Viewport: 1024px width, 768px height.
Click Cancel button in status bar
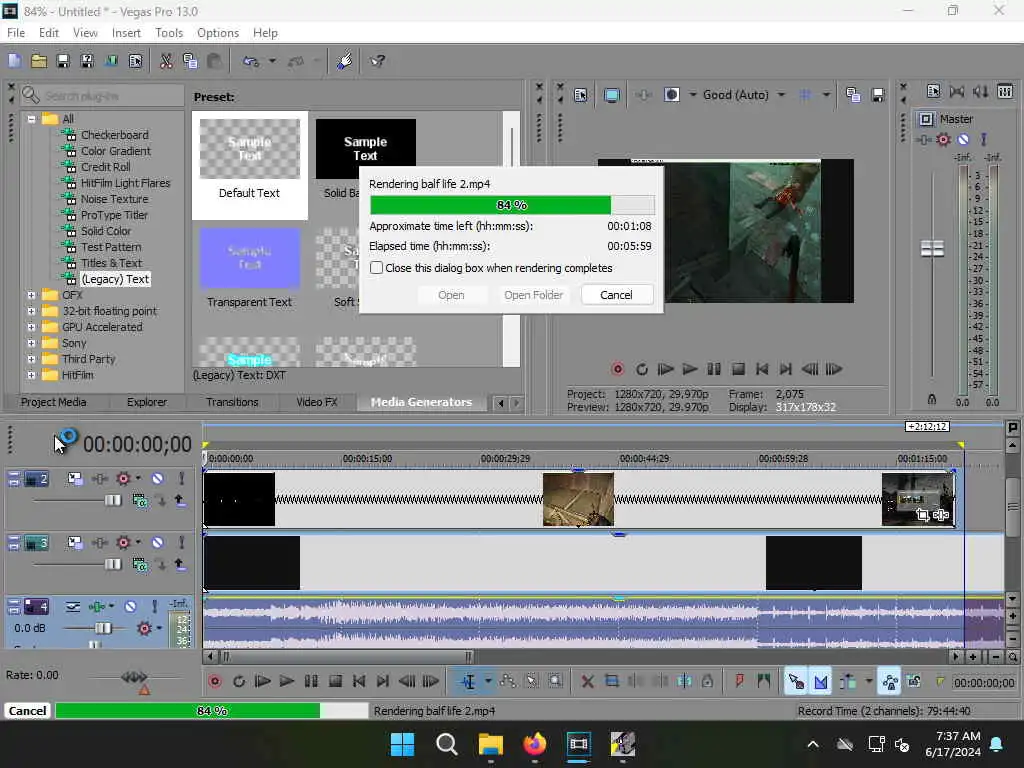tap(27, 711)
